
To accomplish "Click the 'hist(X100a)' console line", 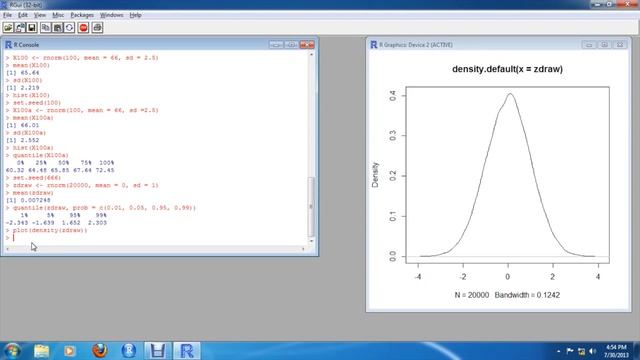I will pos(33,148).
